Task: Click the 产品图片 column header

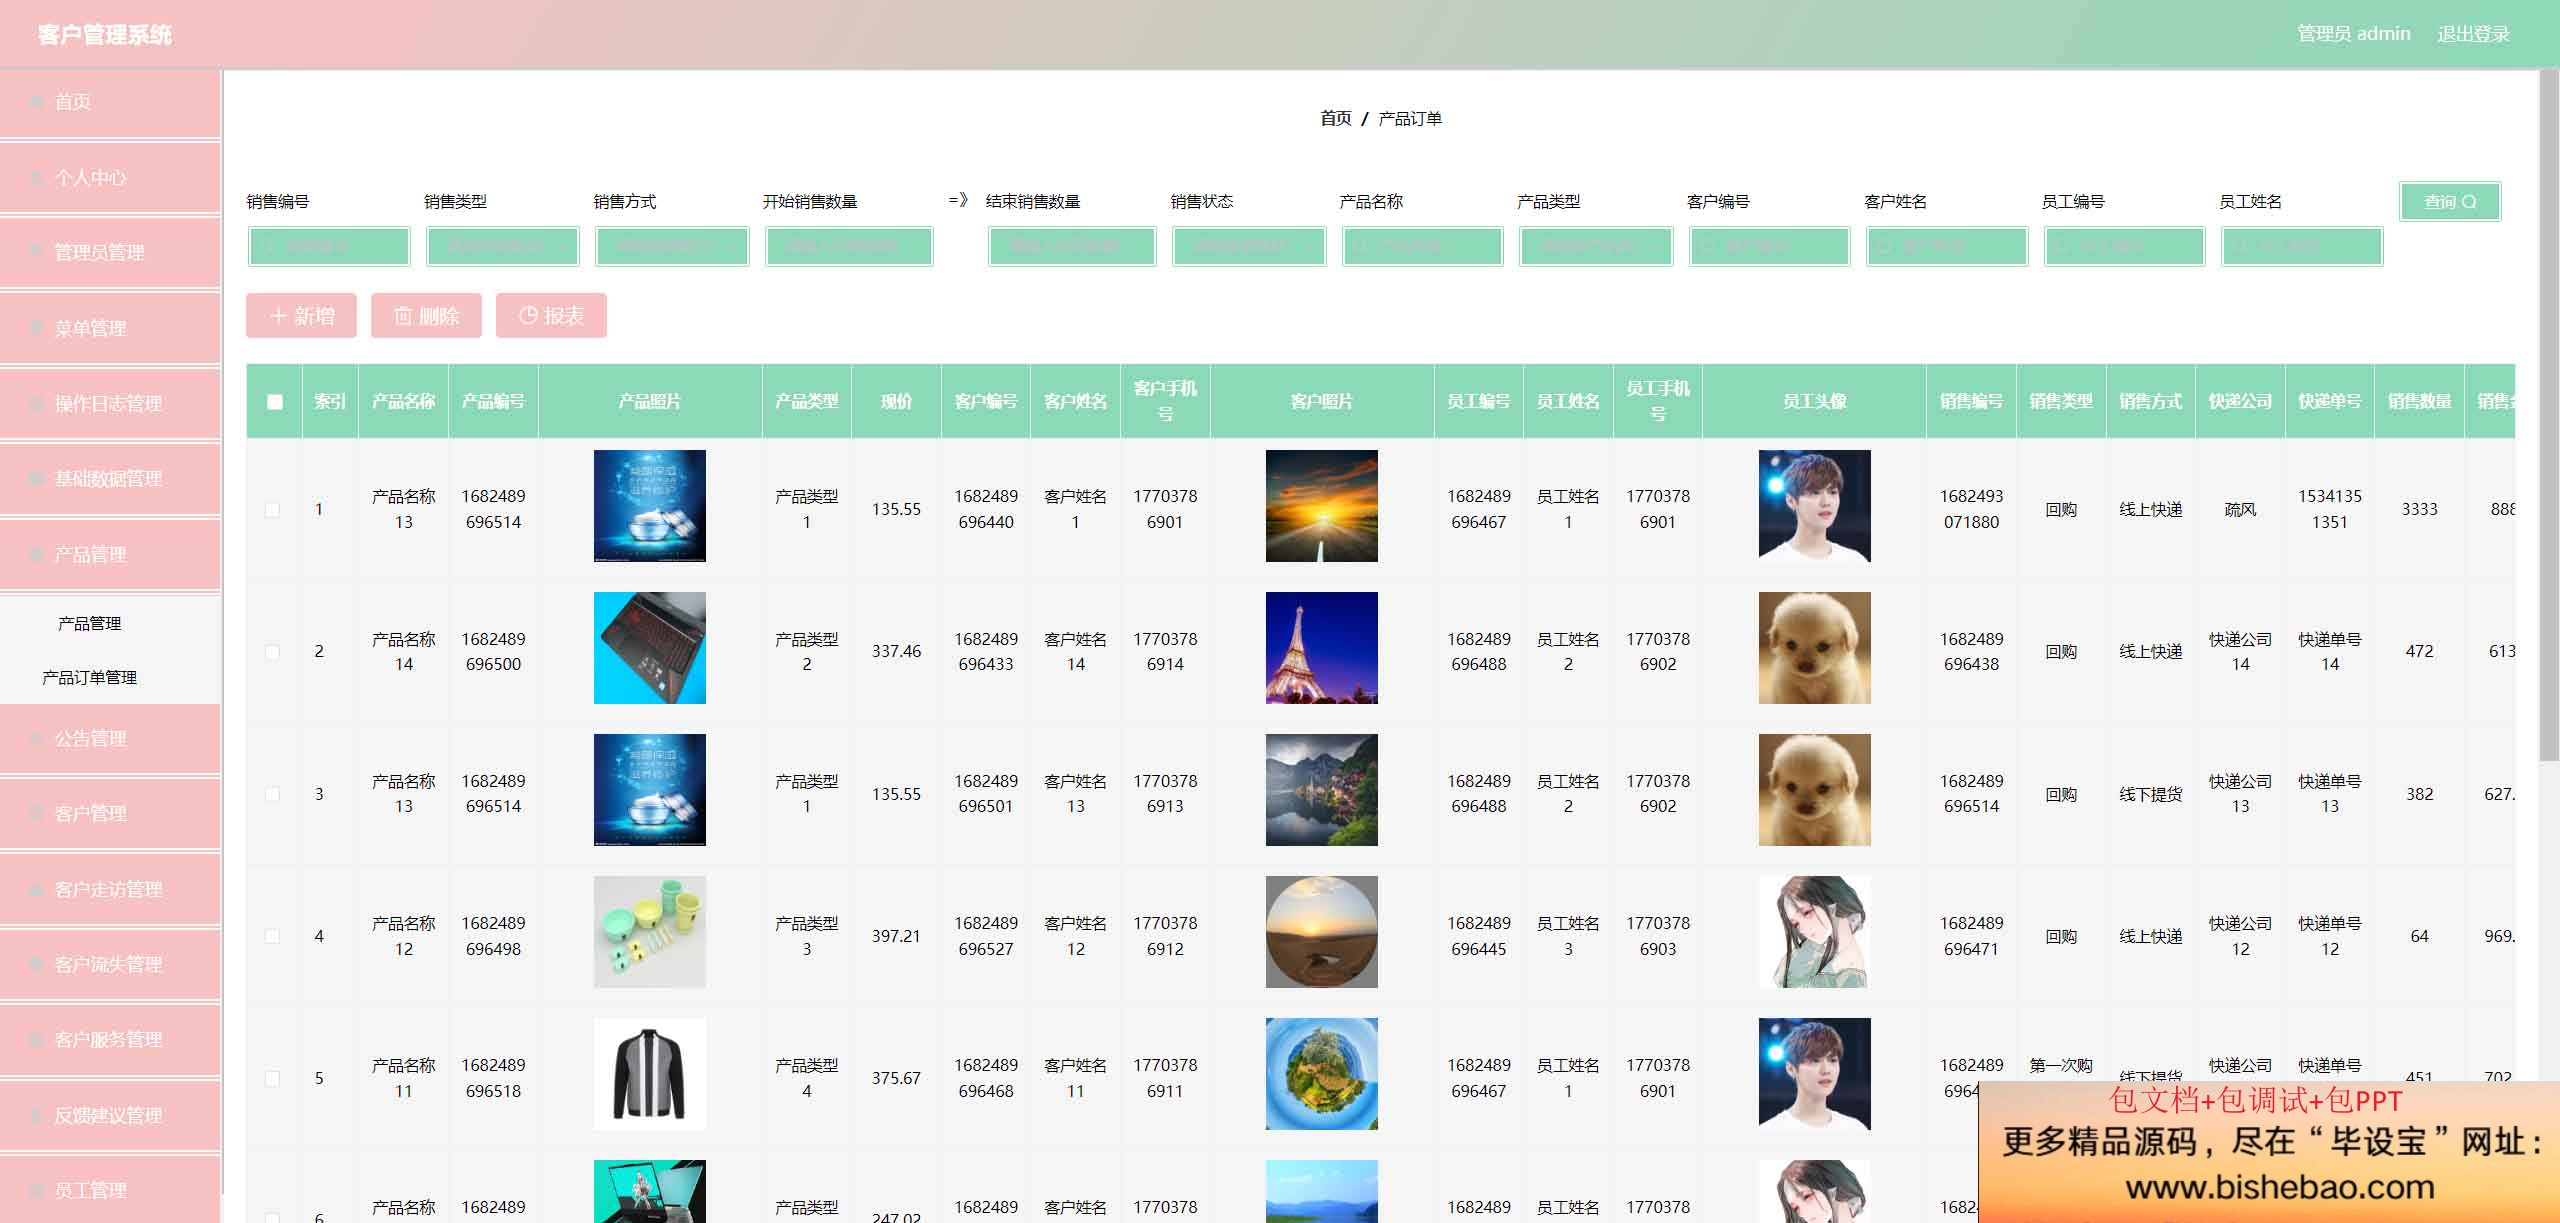Action: (x=649, y=401)
